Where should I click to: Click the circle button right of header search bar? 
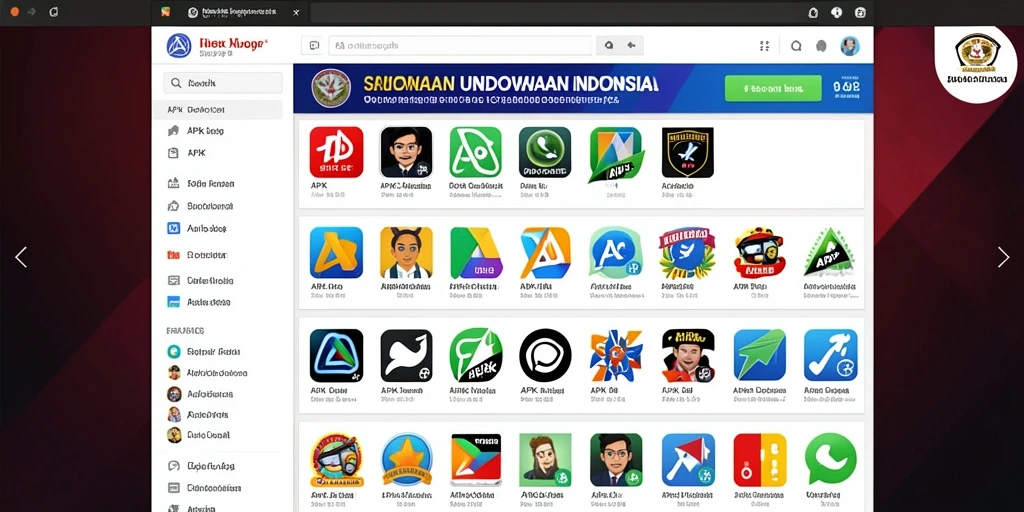(x=609, y=46)
